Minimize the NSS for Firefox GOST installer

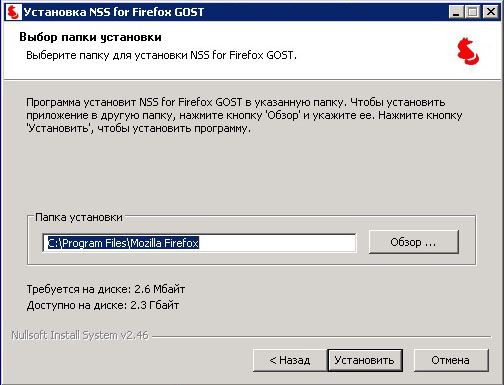click(x=456, y=12)
